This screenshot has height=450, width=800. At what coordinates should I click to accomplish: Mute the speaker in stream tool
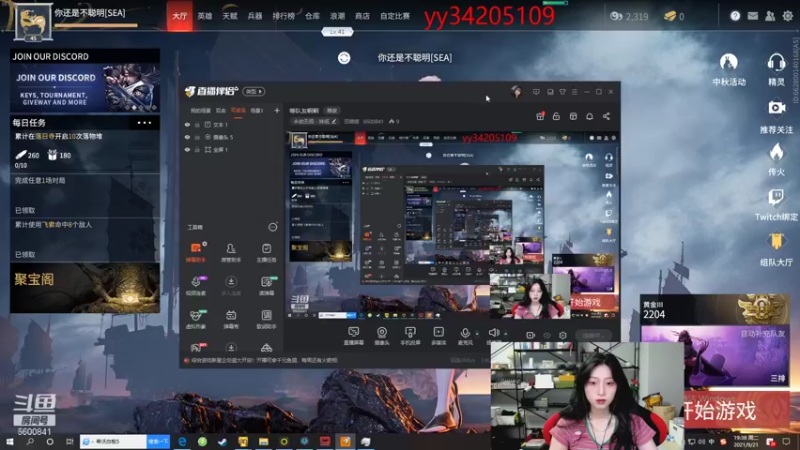tap(493, 333)
